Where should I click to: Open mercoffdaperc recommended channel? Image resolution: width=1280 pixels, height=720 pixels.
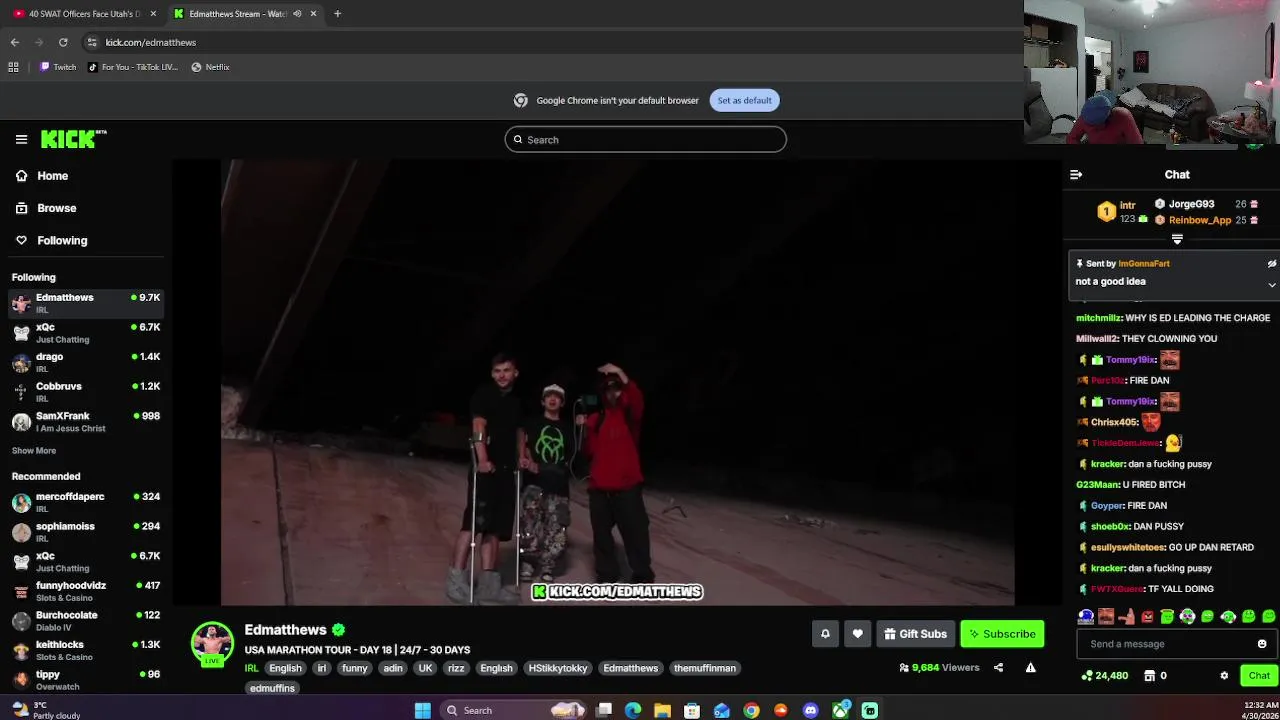pos(86,502)
